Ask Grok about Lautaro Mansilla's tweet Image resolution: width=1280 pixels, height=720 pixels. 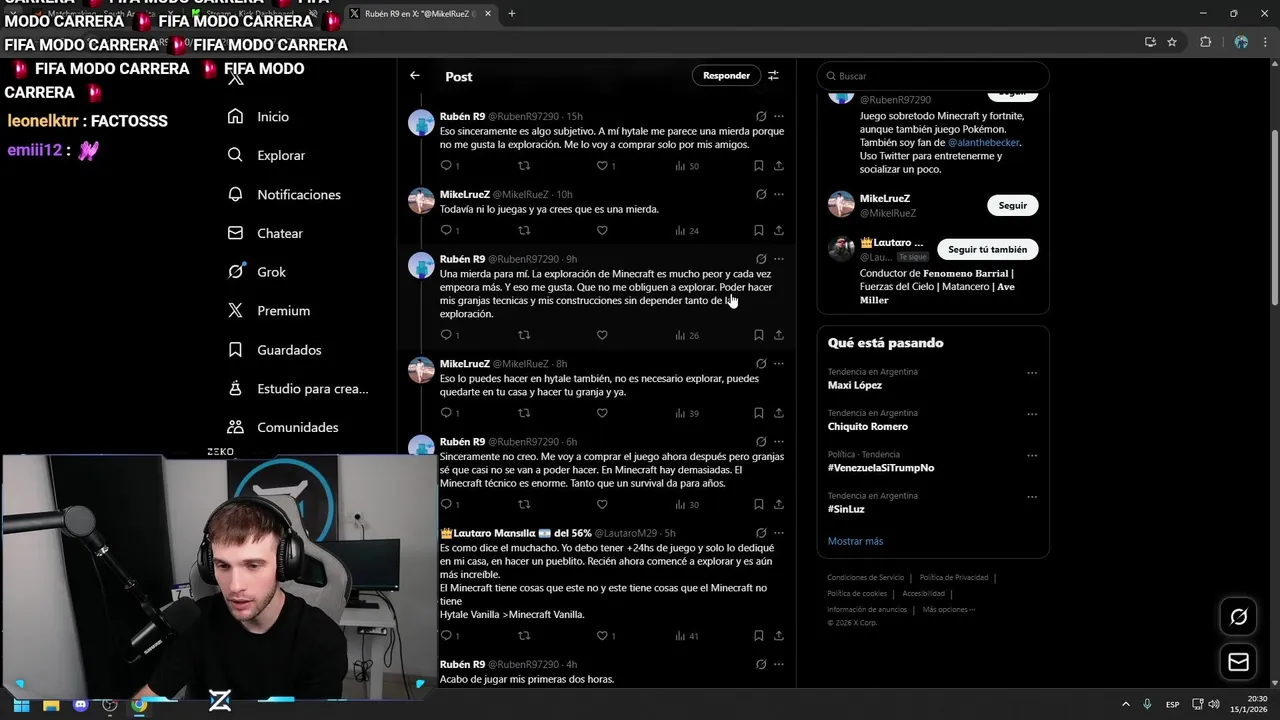pyautogui.click(x=761, y=533)
